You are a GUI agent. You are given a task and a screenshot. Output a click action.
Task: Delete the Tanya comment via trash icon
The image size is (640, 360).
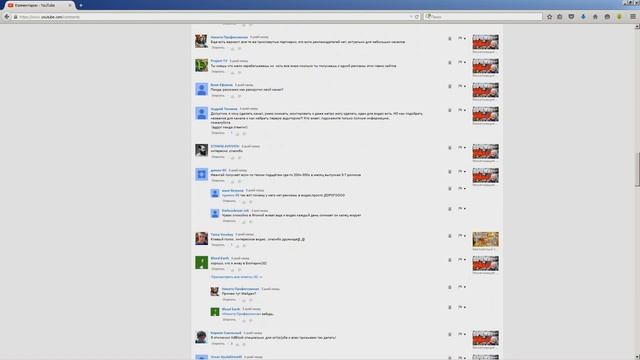pos(450,236)
